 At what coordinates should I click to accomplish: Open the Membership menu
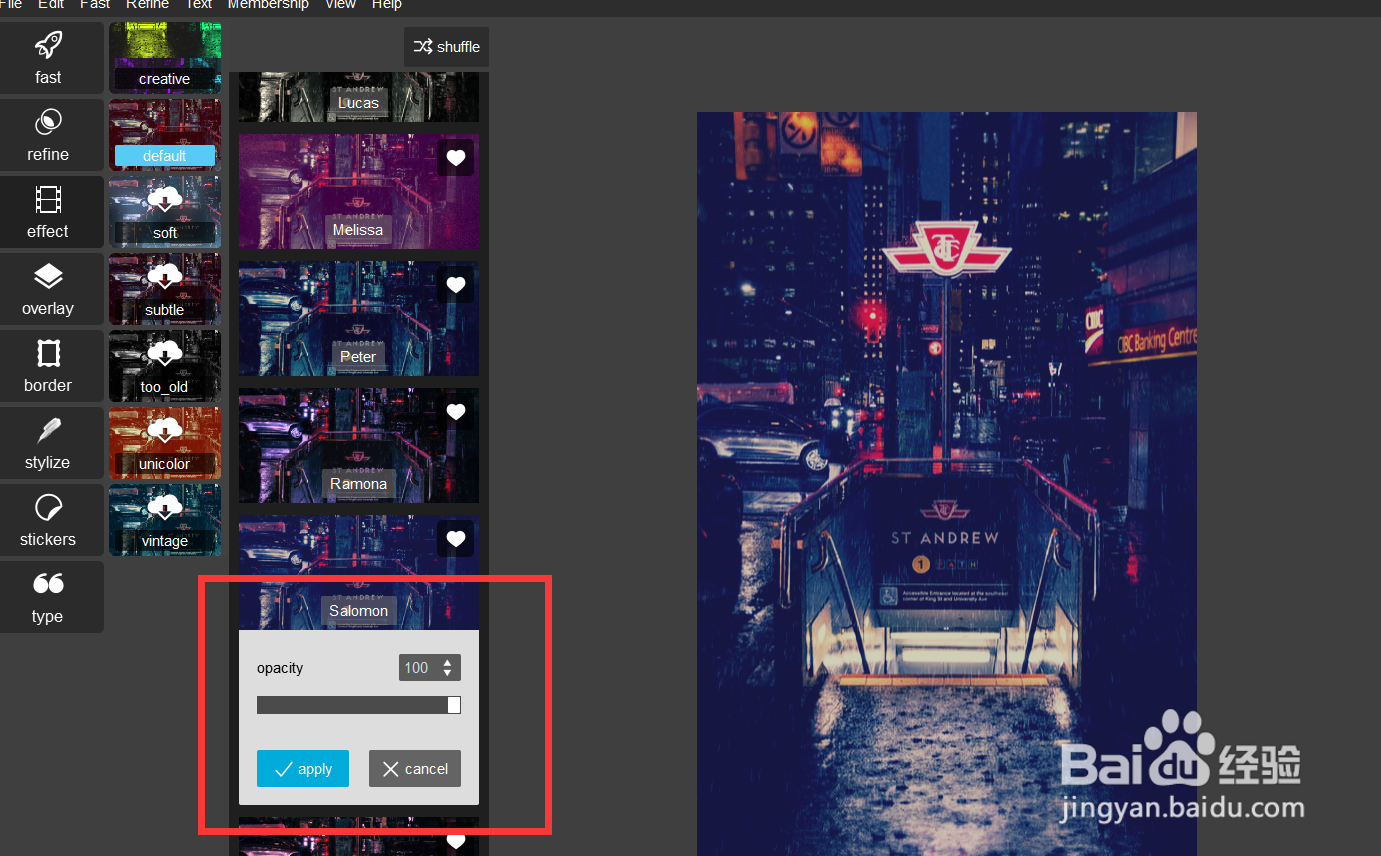coord(268,5)
